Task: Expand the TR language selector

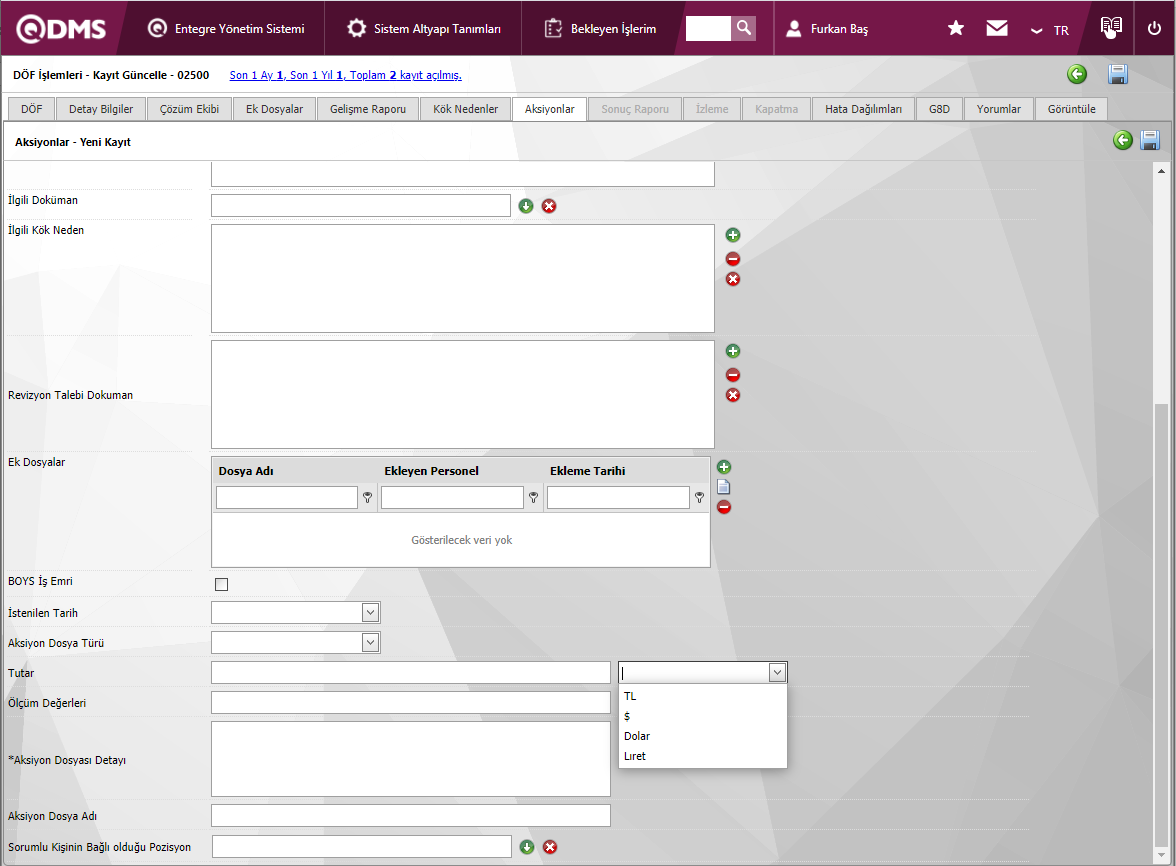Action: pos(1049,30)
